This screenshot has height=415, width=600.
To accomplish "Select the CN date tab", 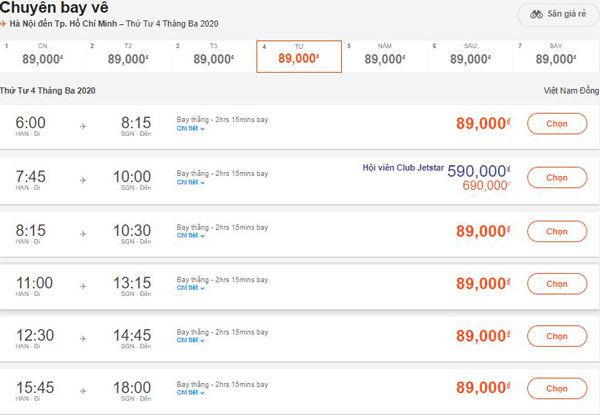I will (42, 56).
